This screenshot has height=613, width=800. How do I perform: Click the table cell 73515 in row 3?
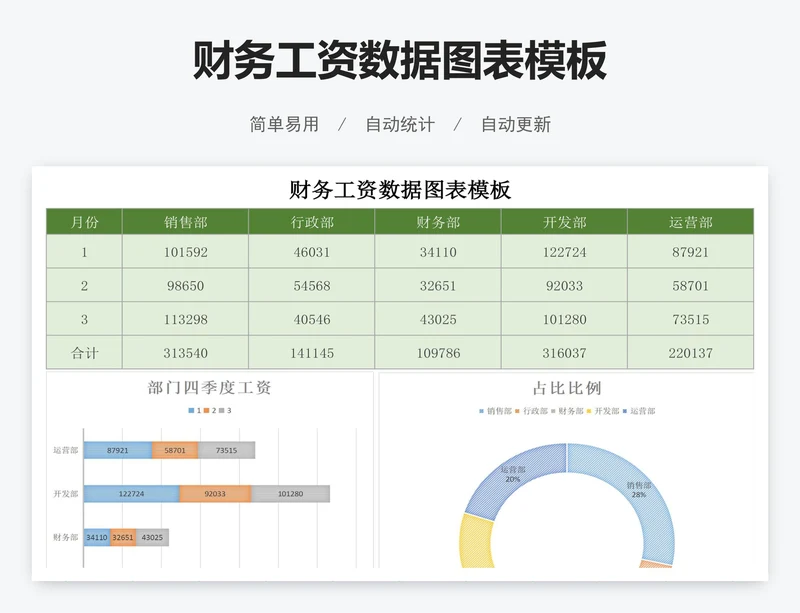tap(690, 319)
